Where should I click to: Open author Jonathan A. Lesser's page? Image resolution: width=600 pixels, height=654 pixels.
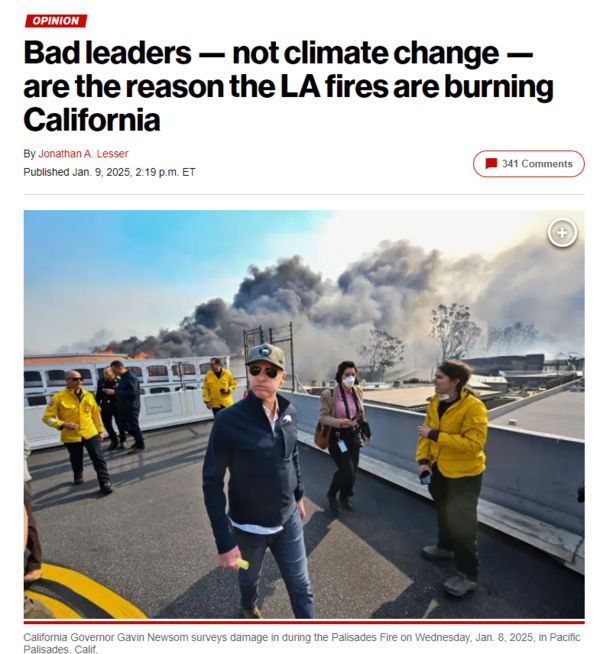click(83, 154)
